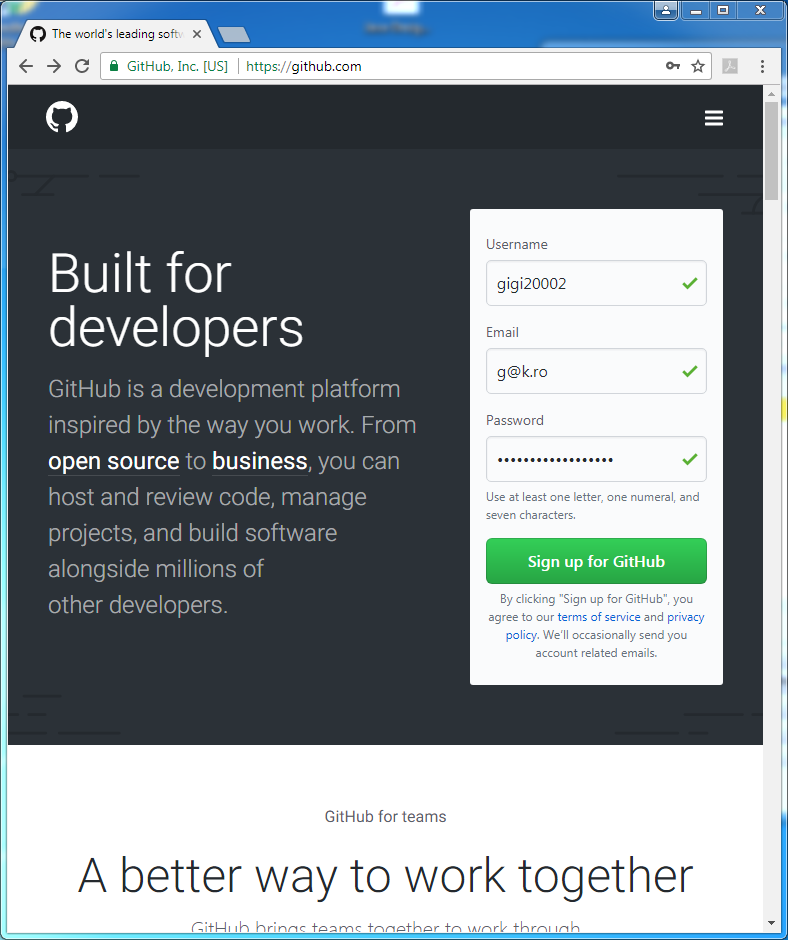Follow the open source link

[x=114, y=461]
